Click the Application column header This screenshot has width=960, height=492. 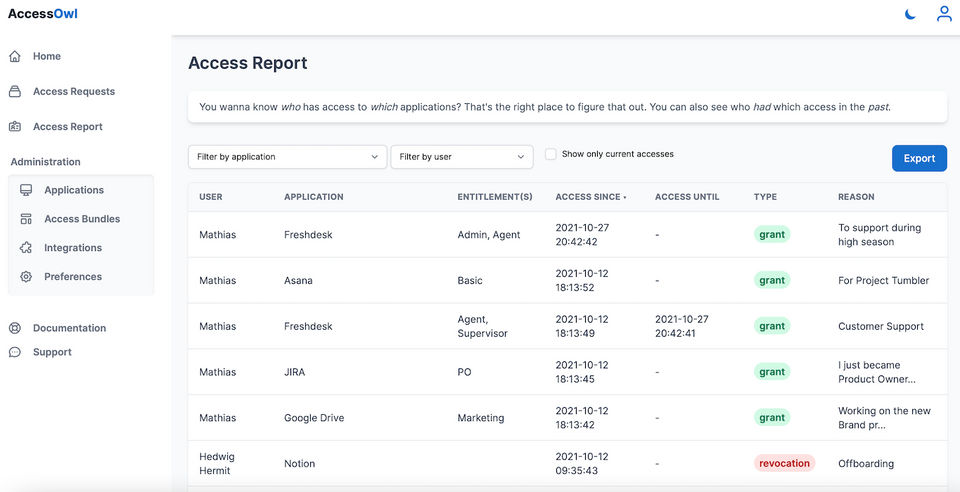tap(313, 197)
